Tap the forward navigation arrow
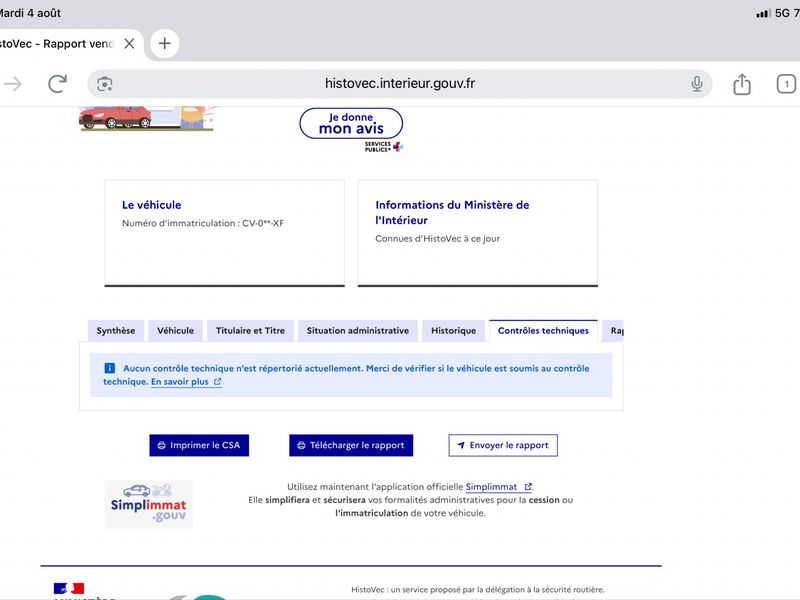 click(x=13, y=84)
